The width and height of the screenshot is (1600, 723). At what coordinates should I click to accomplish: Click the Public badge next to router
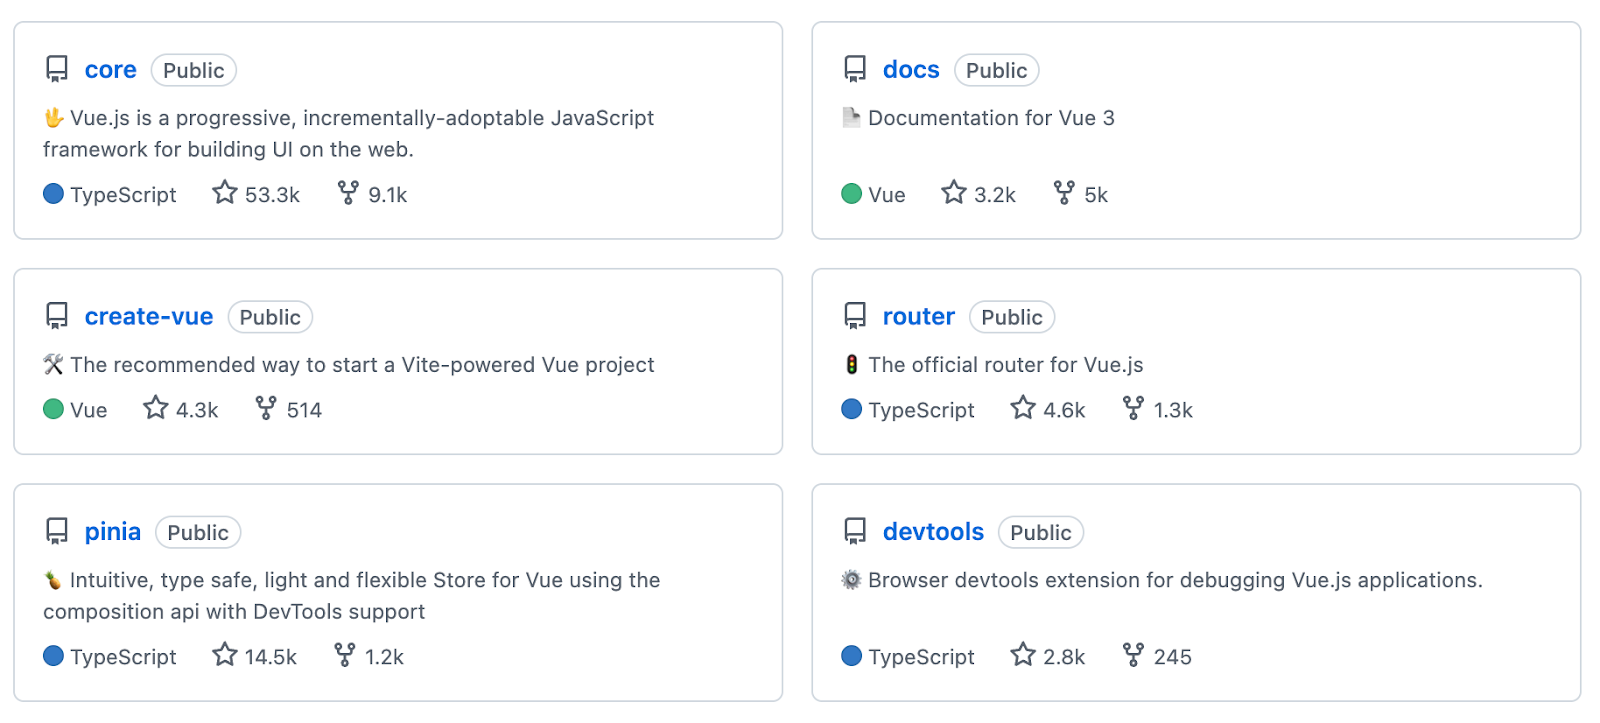click(1012, 317)
